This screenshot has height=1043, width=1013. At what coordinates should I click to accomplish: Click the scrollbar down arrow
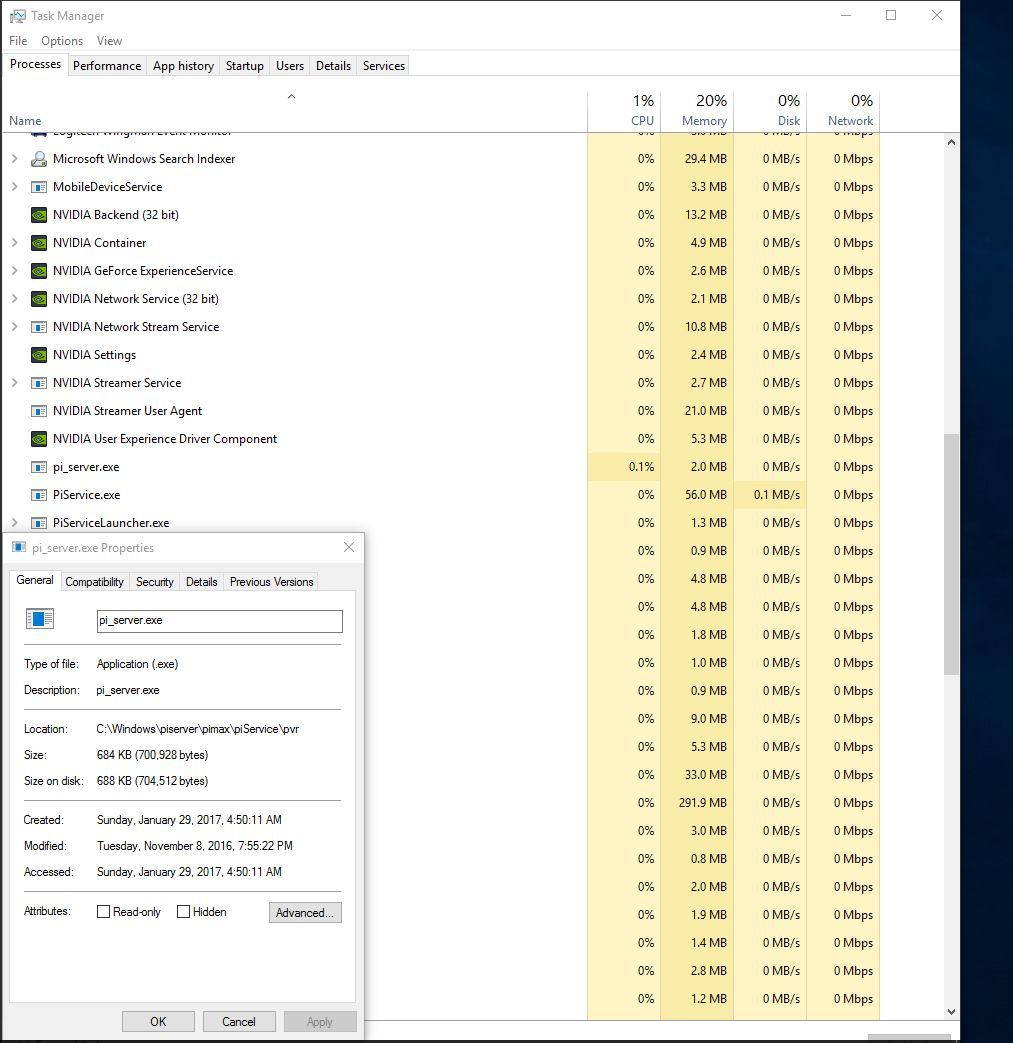tap(951, 1012)
